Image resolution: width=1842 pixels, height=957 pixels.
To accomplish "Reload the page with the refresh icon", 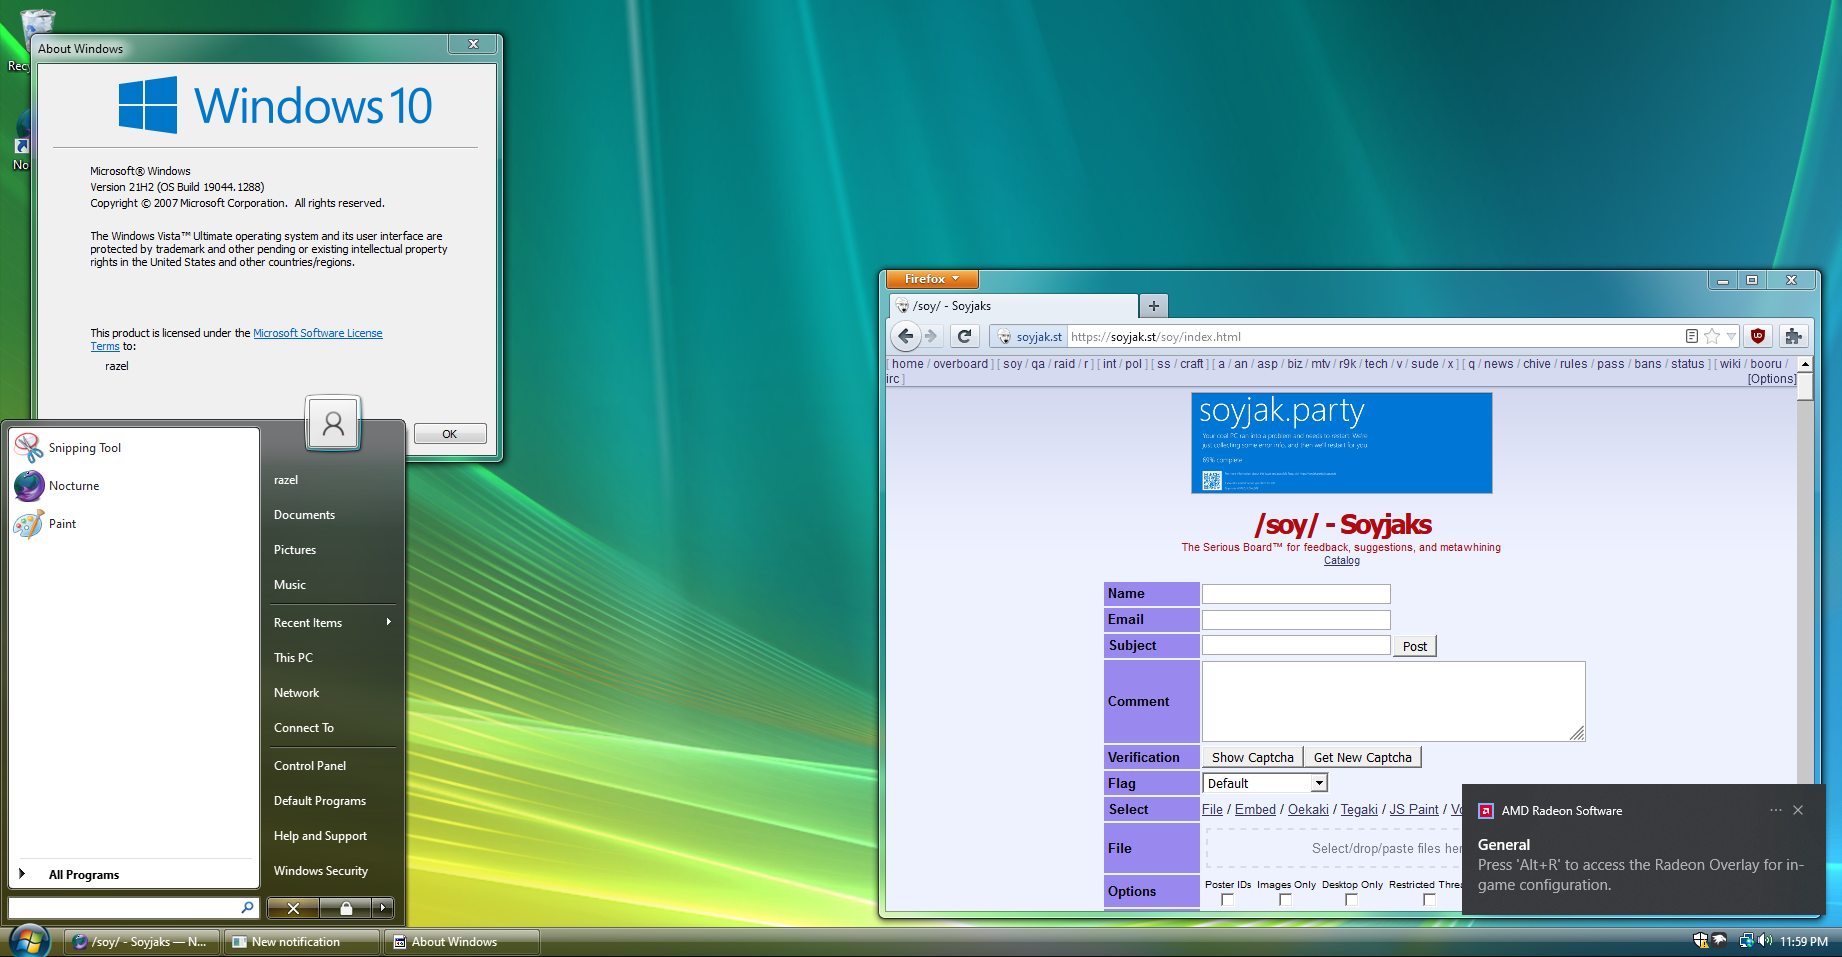I will pos(965,336).
